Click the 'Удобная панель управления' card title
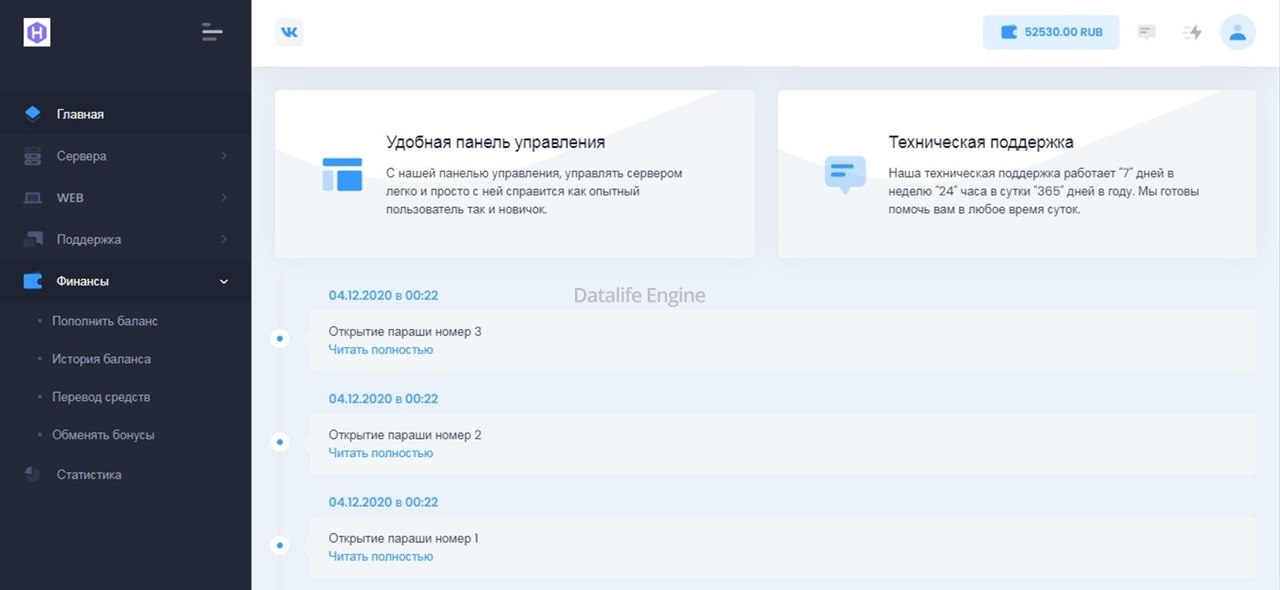 495,142
